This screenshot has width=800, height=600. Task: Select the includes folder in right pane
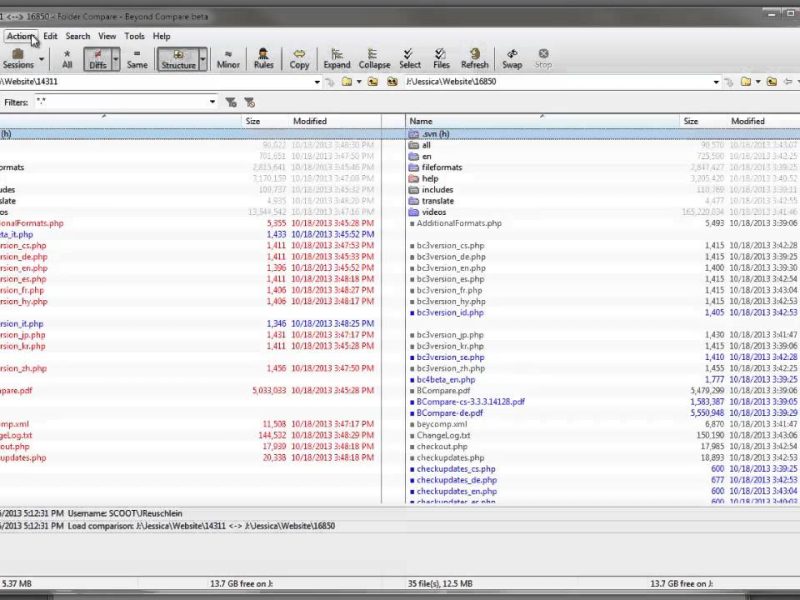tap(437, 190)
